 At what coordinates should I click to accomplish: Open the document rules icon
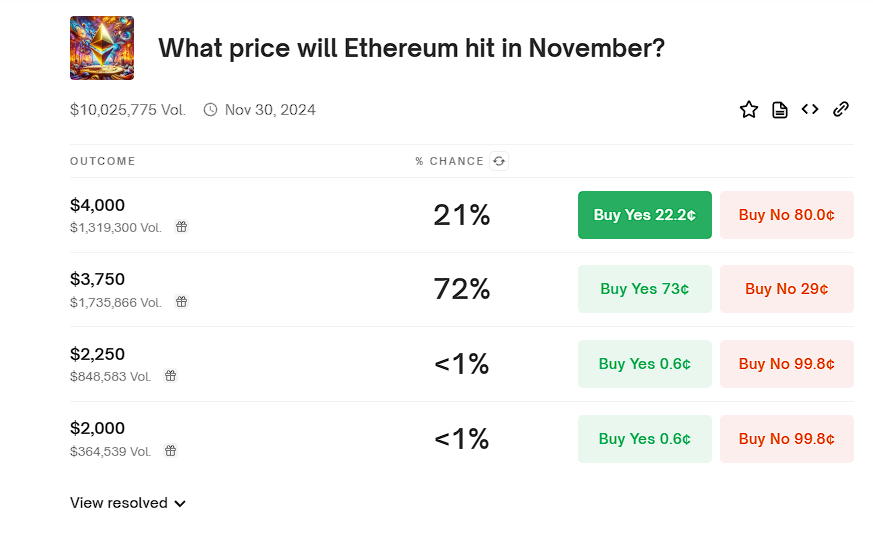pos(780,110)
